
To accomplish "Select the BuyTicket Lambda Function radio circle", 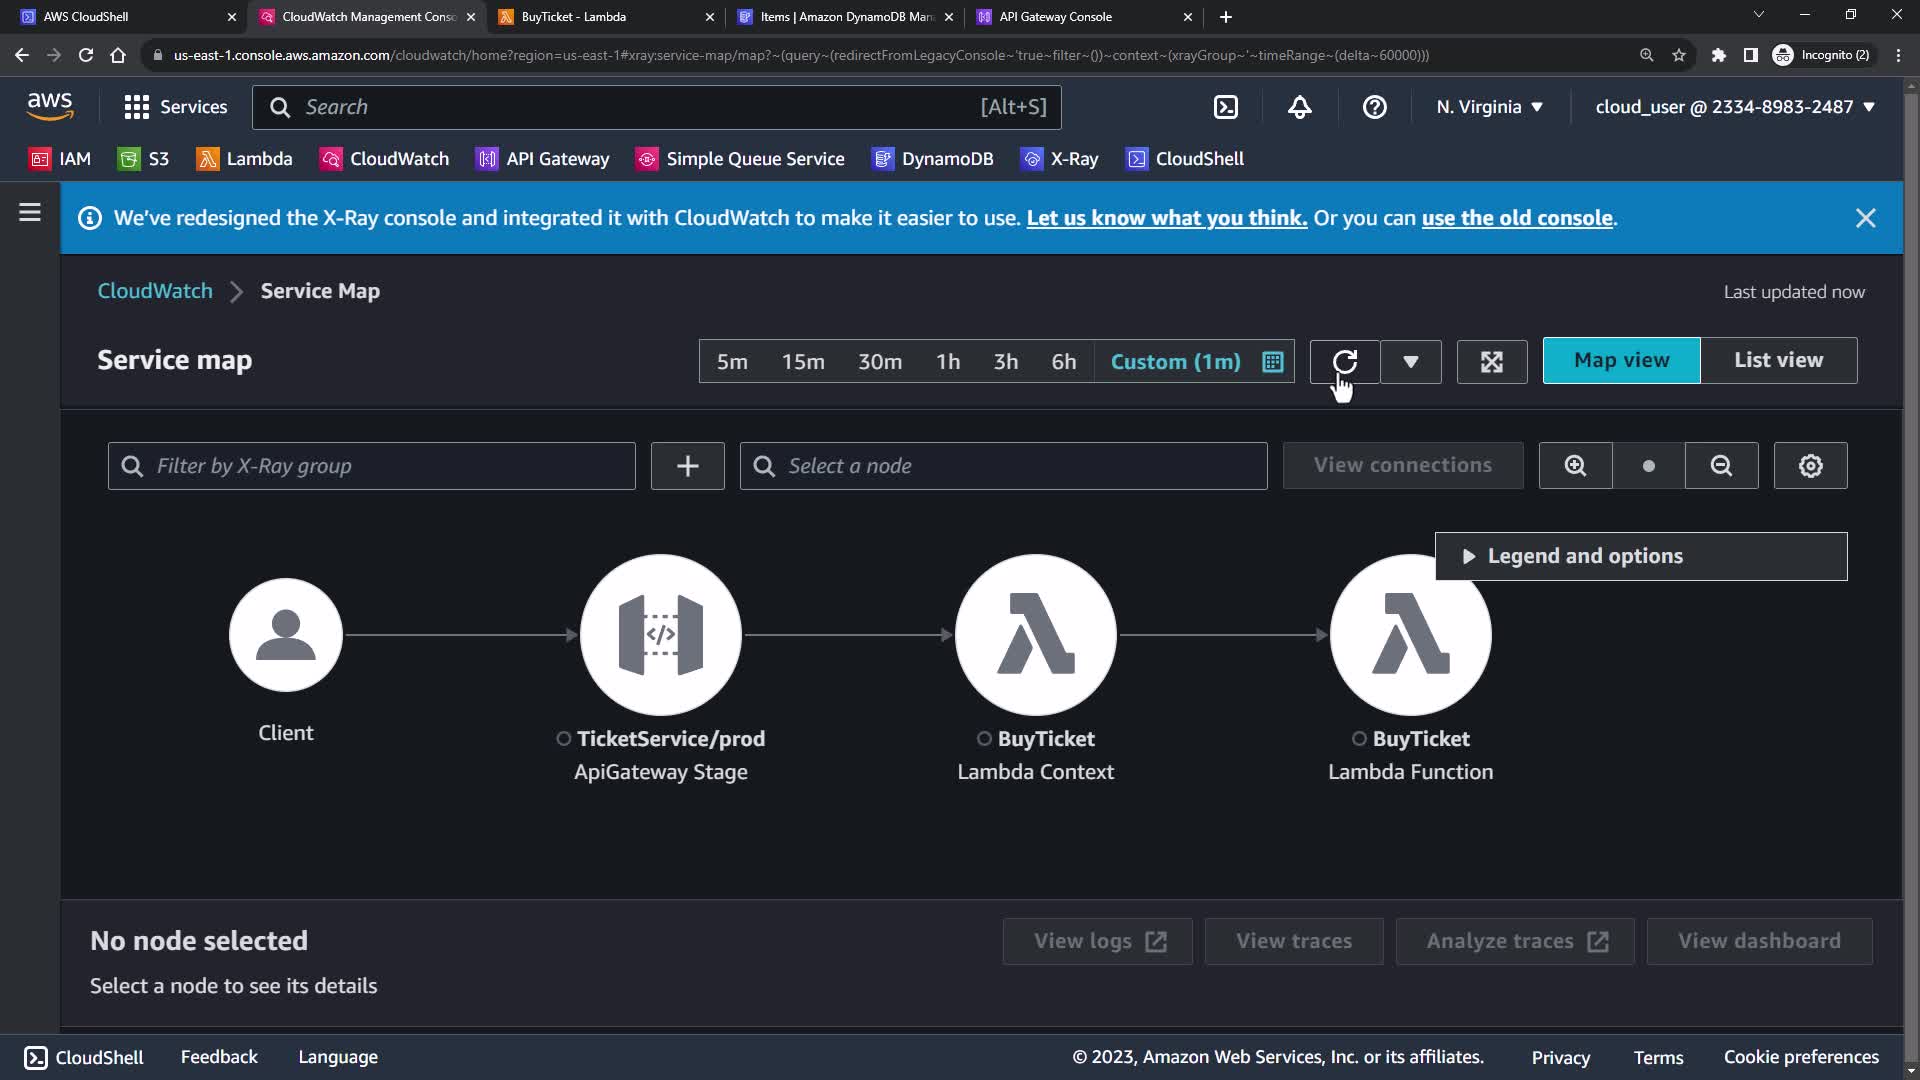I will pos(1359,739).
